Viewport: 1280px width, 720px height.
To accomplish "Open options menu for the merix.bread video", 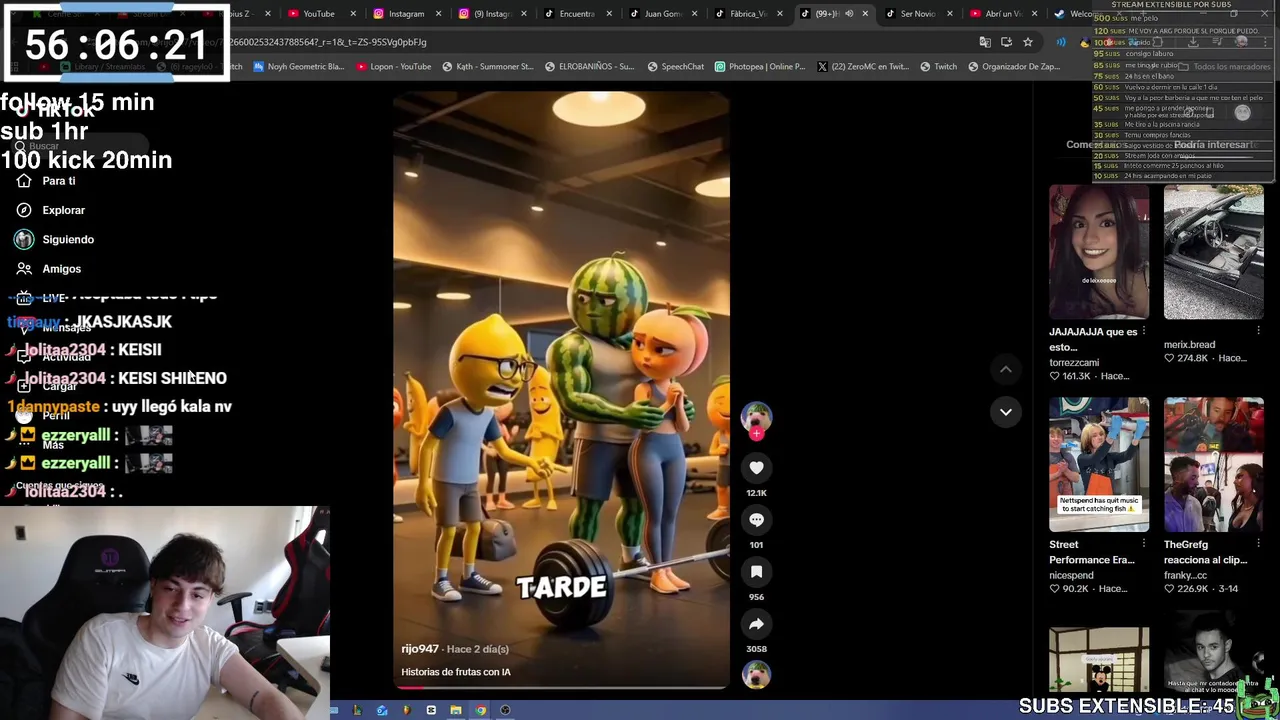I will [x=1258, y=331].
